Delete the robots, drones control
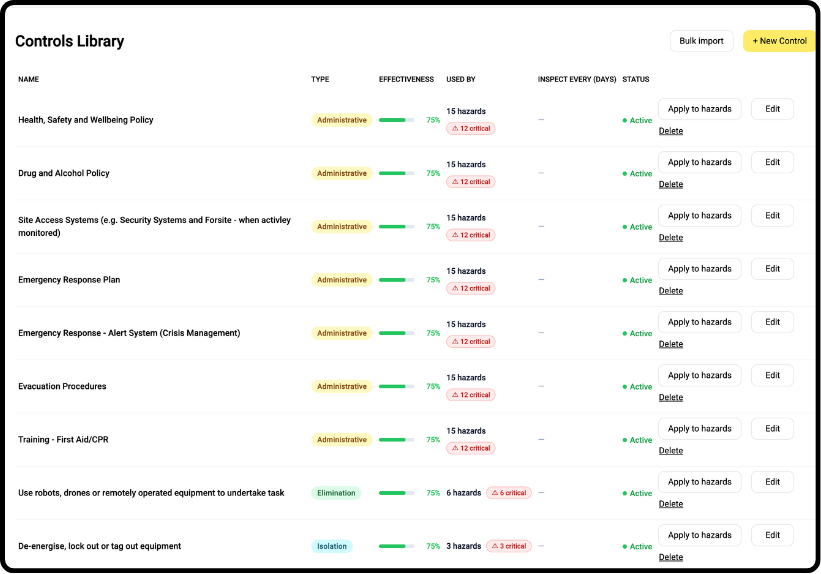The image size is (821, 574). click(671, 504)
